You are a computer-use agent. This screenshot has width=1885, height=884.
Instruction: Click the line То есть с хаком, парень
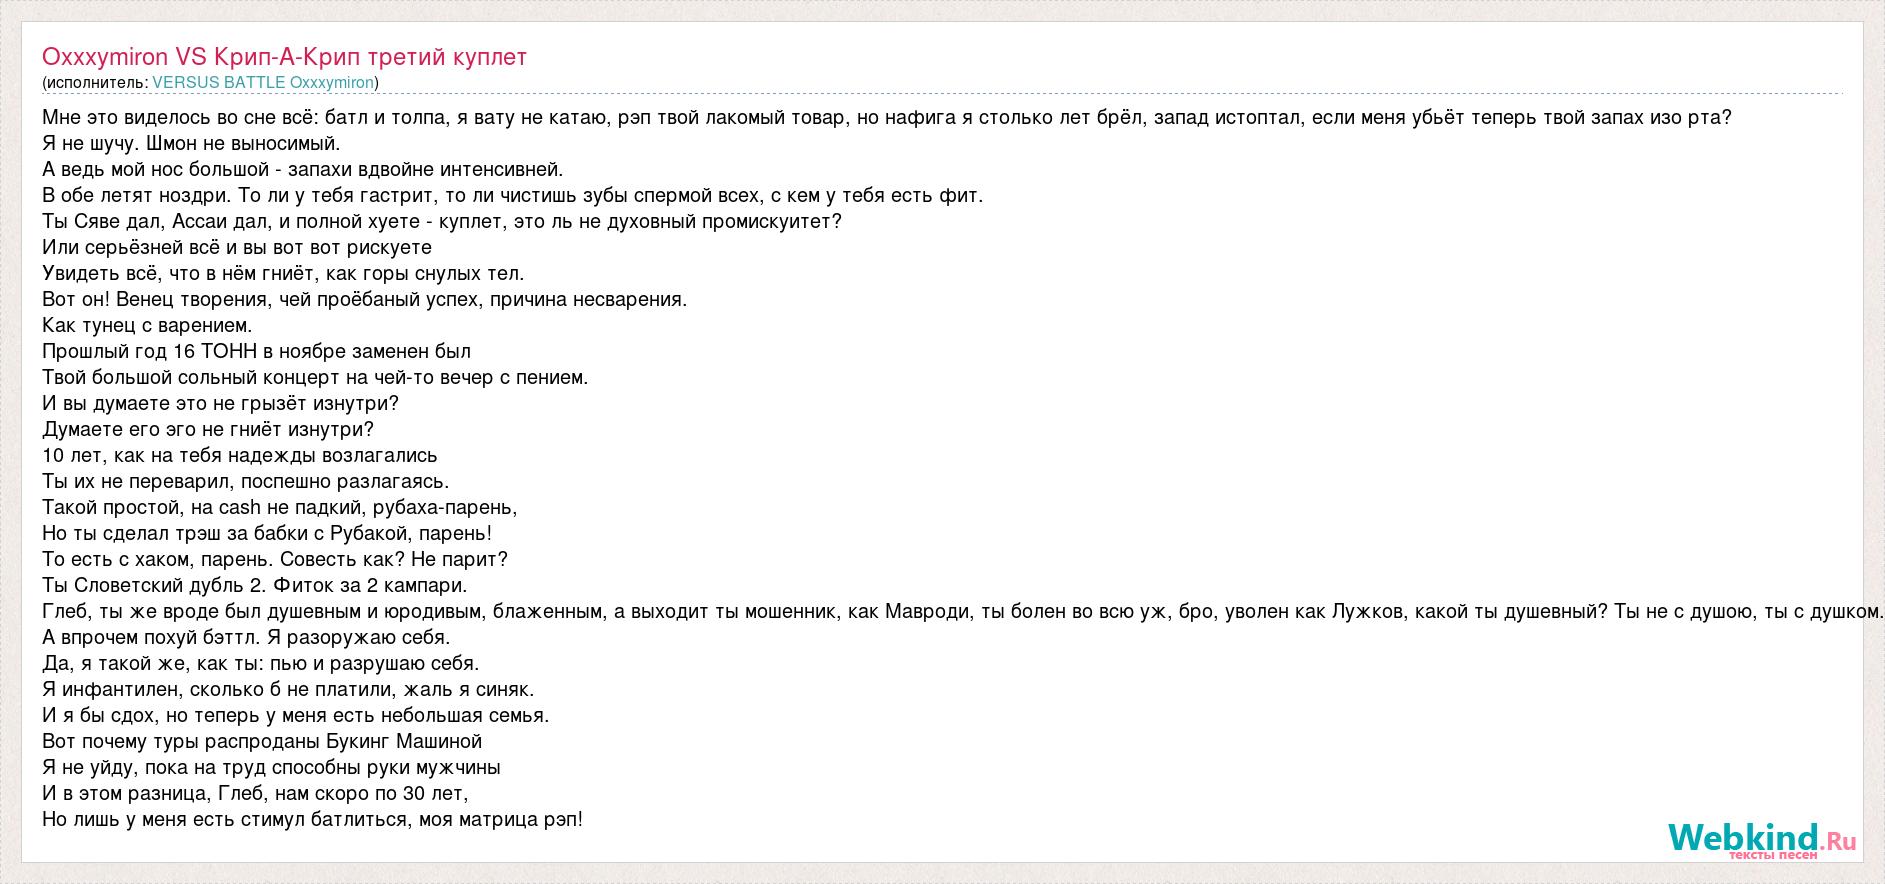pos(275,559)
